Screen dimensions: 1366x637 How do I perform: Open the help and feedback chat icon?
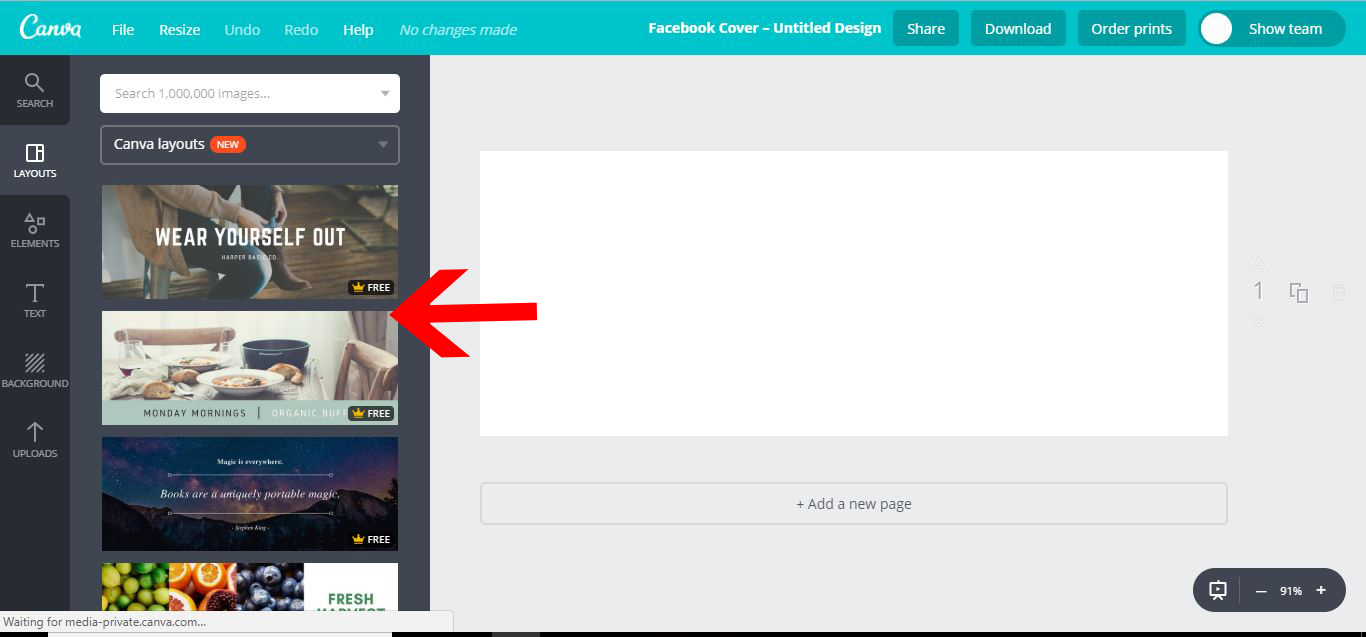pyautogui.click(x=1216, y=590)
